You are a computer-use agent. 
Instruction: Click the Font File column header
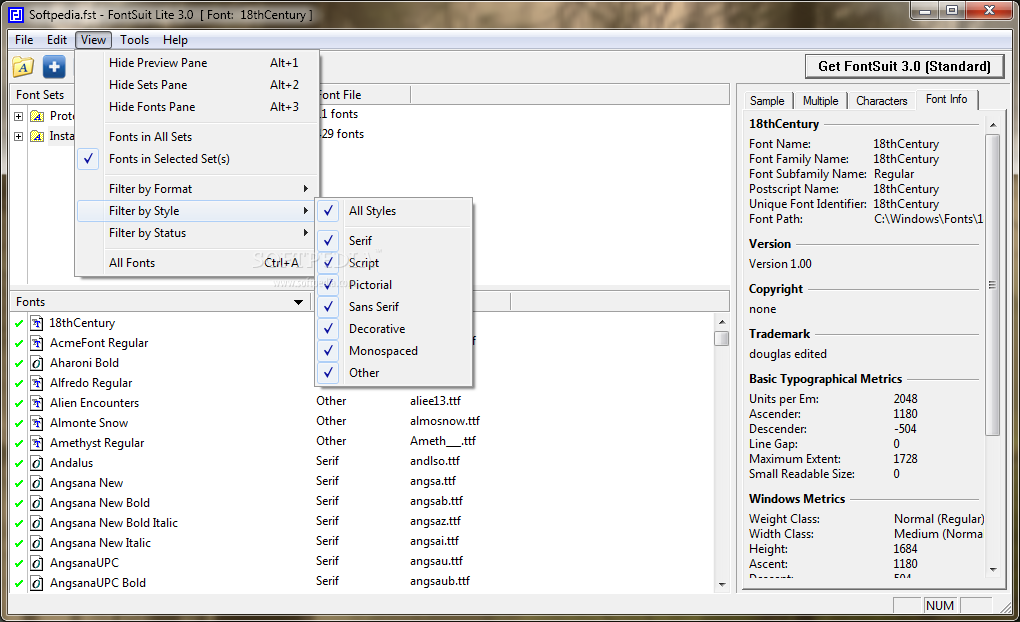[x=363, y=95]
